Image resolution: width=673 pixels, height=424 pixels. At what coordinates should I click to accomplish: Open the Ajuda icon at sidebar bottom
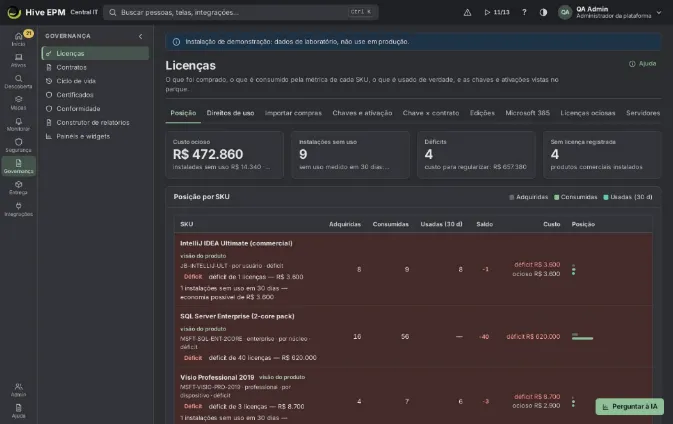18,411
